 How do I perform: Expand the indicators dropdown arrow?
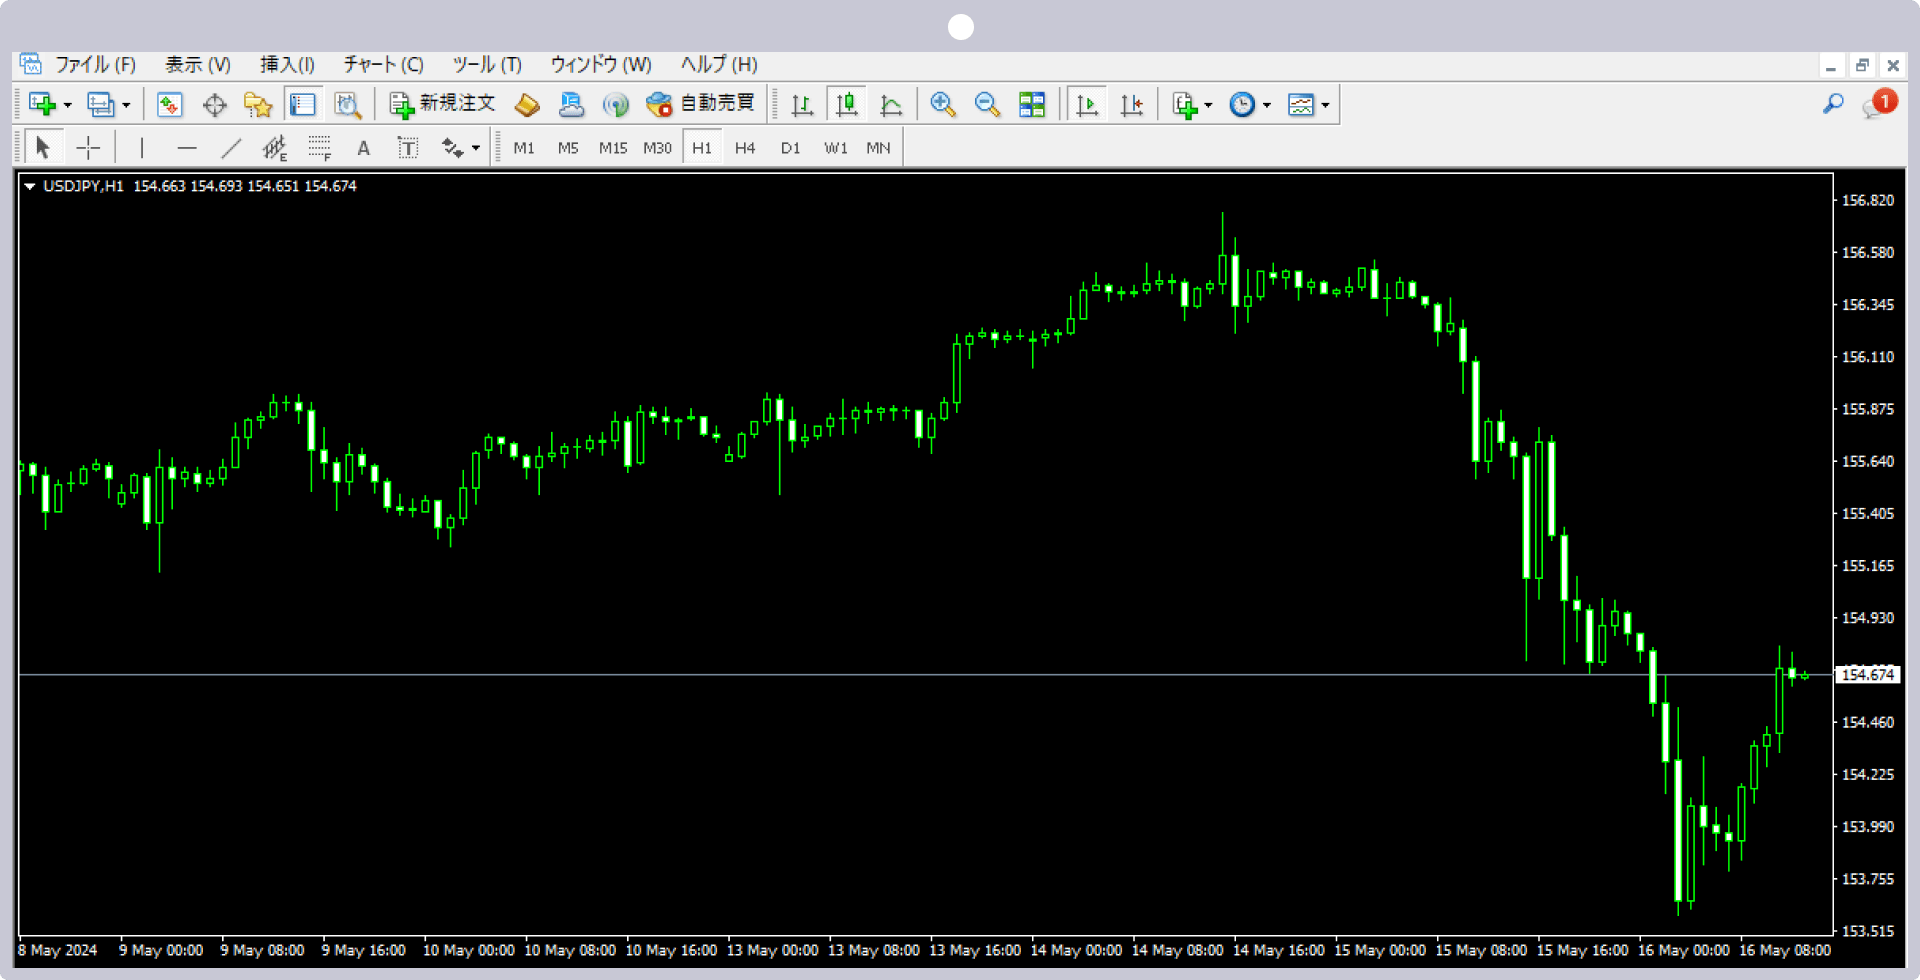tap(1208, 105)
